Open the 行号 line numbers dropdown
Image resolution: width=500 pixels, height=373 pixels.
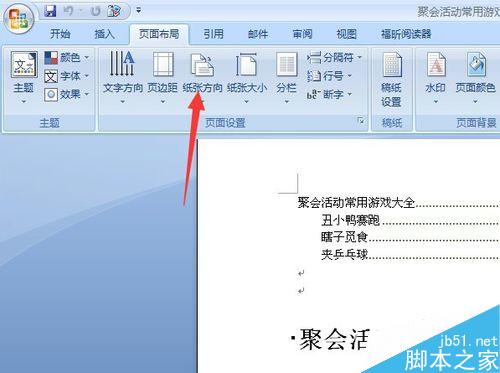[x=329, y=76]
